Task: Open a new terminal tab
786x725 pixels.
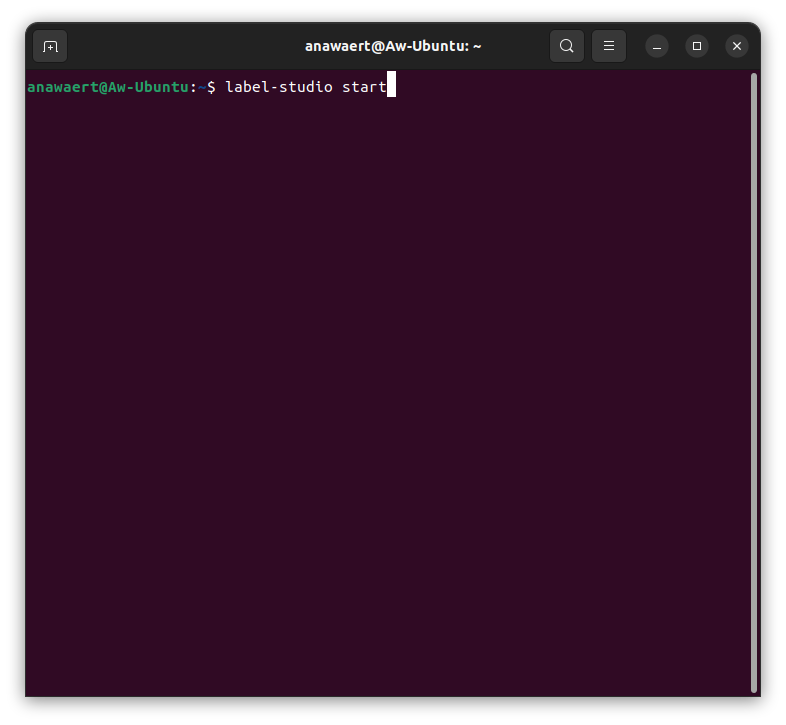Action: click(x=50, y=46)
